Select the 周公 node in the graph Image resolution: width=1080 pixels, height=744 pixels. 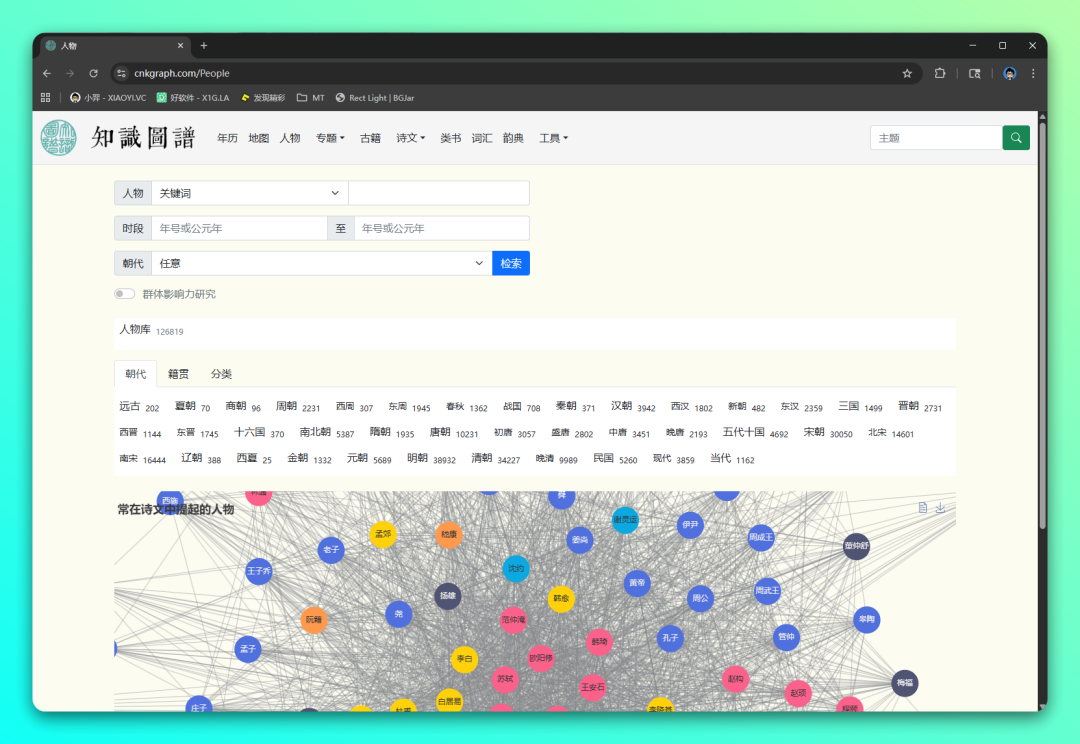(x=700, y=598)
